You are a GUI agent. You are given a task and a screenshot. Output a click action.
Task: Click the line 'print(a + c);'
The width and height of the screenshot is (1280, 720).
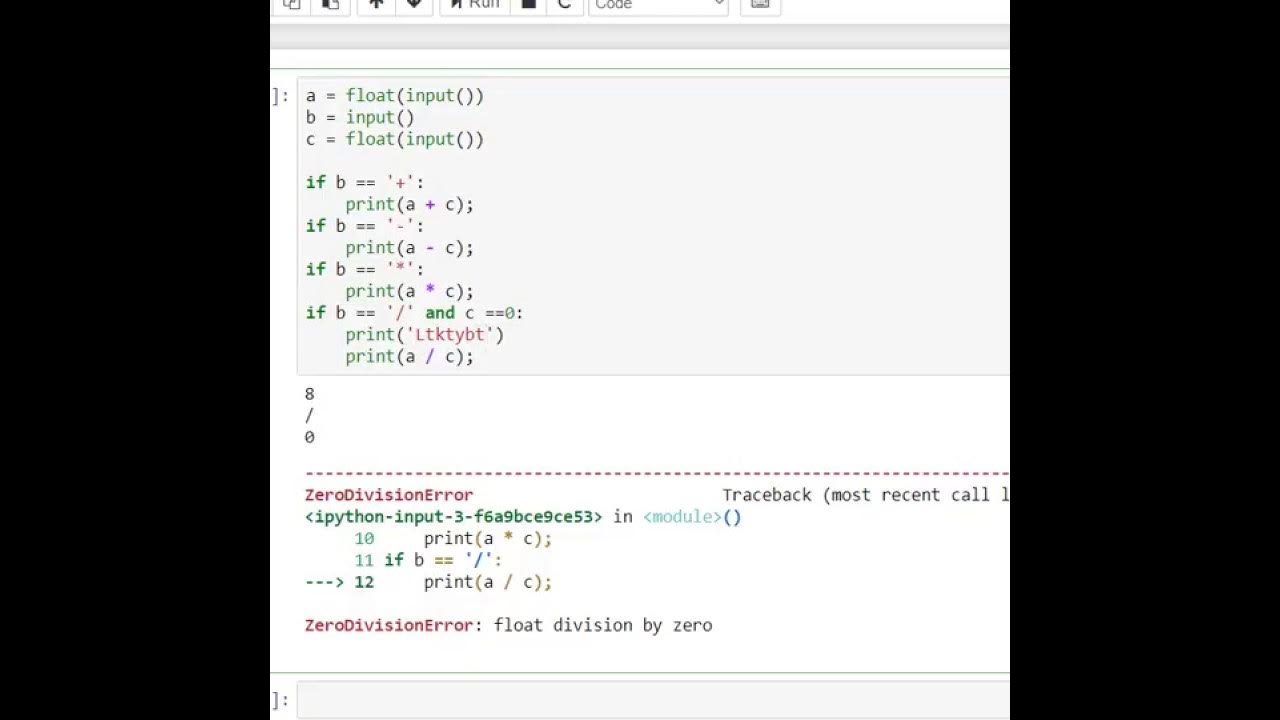click(409, 204)
